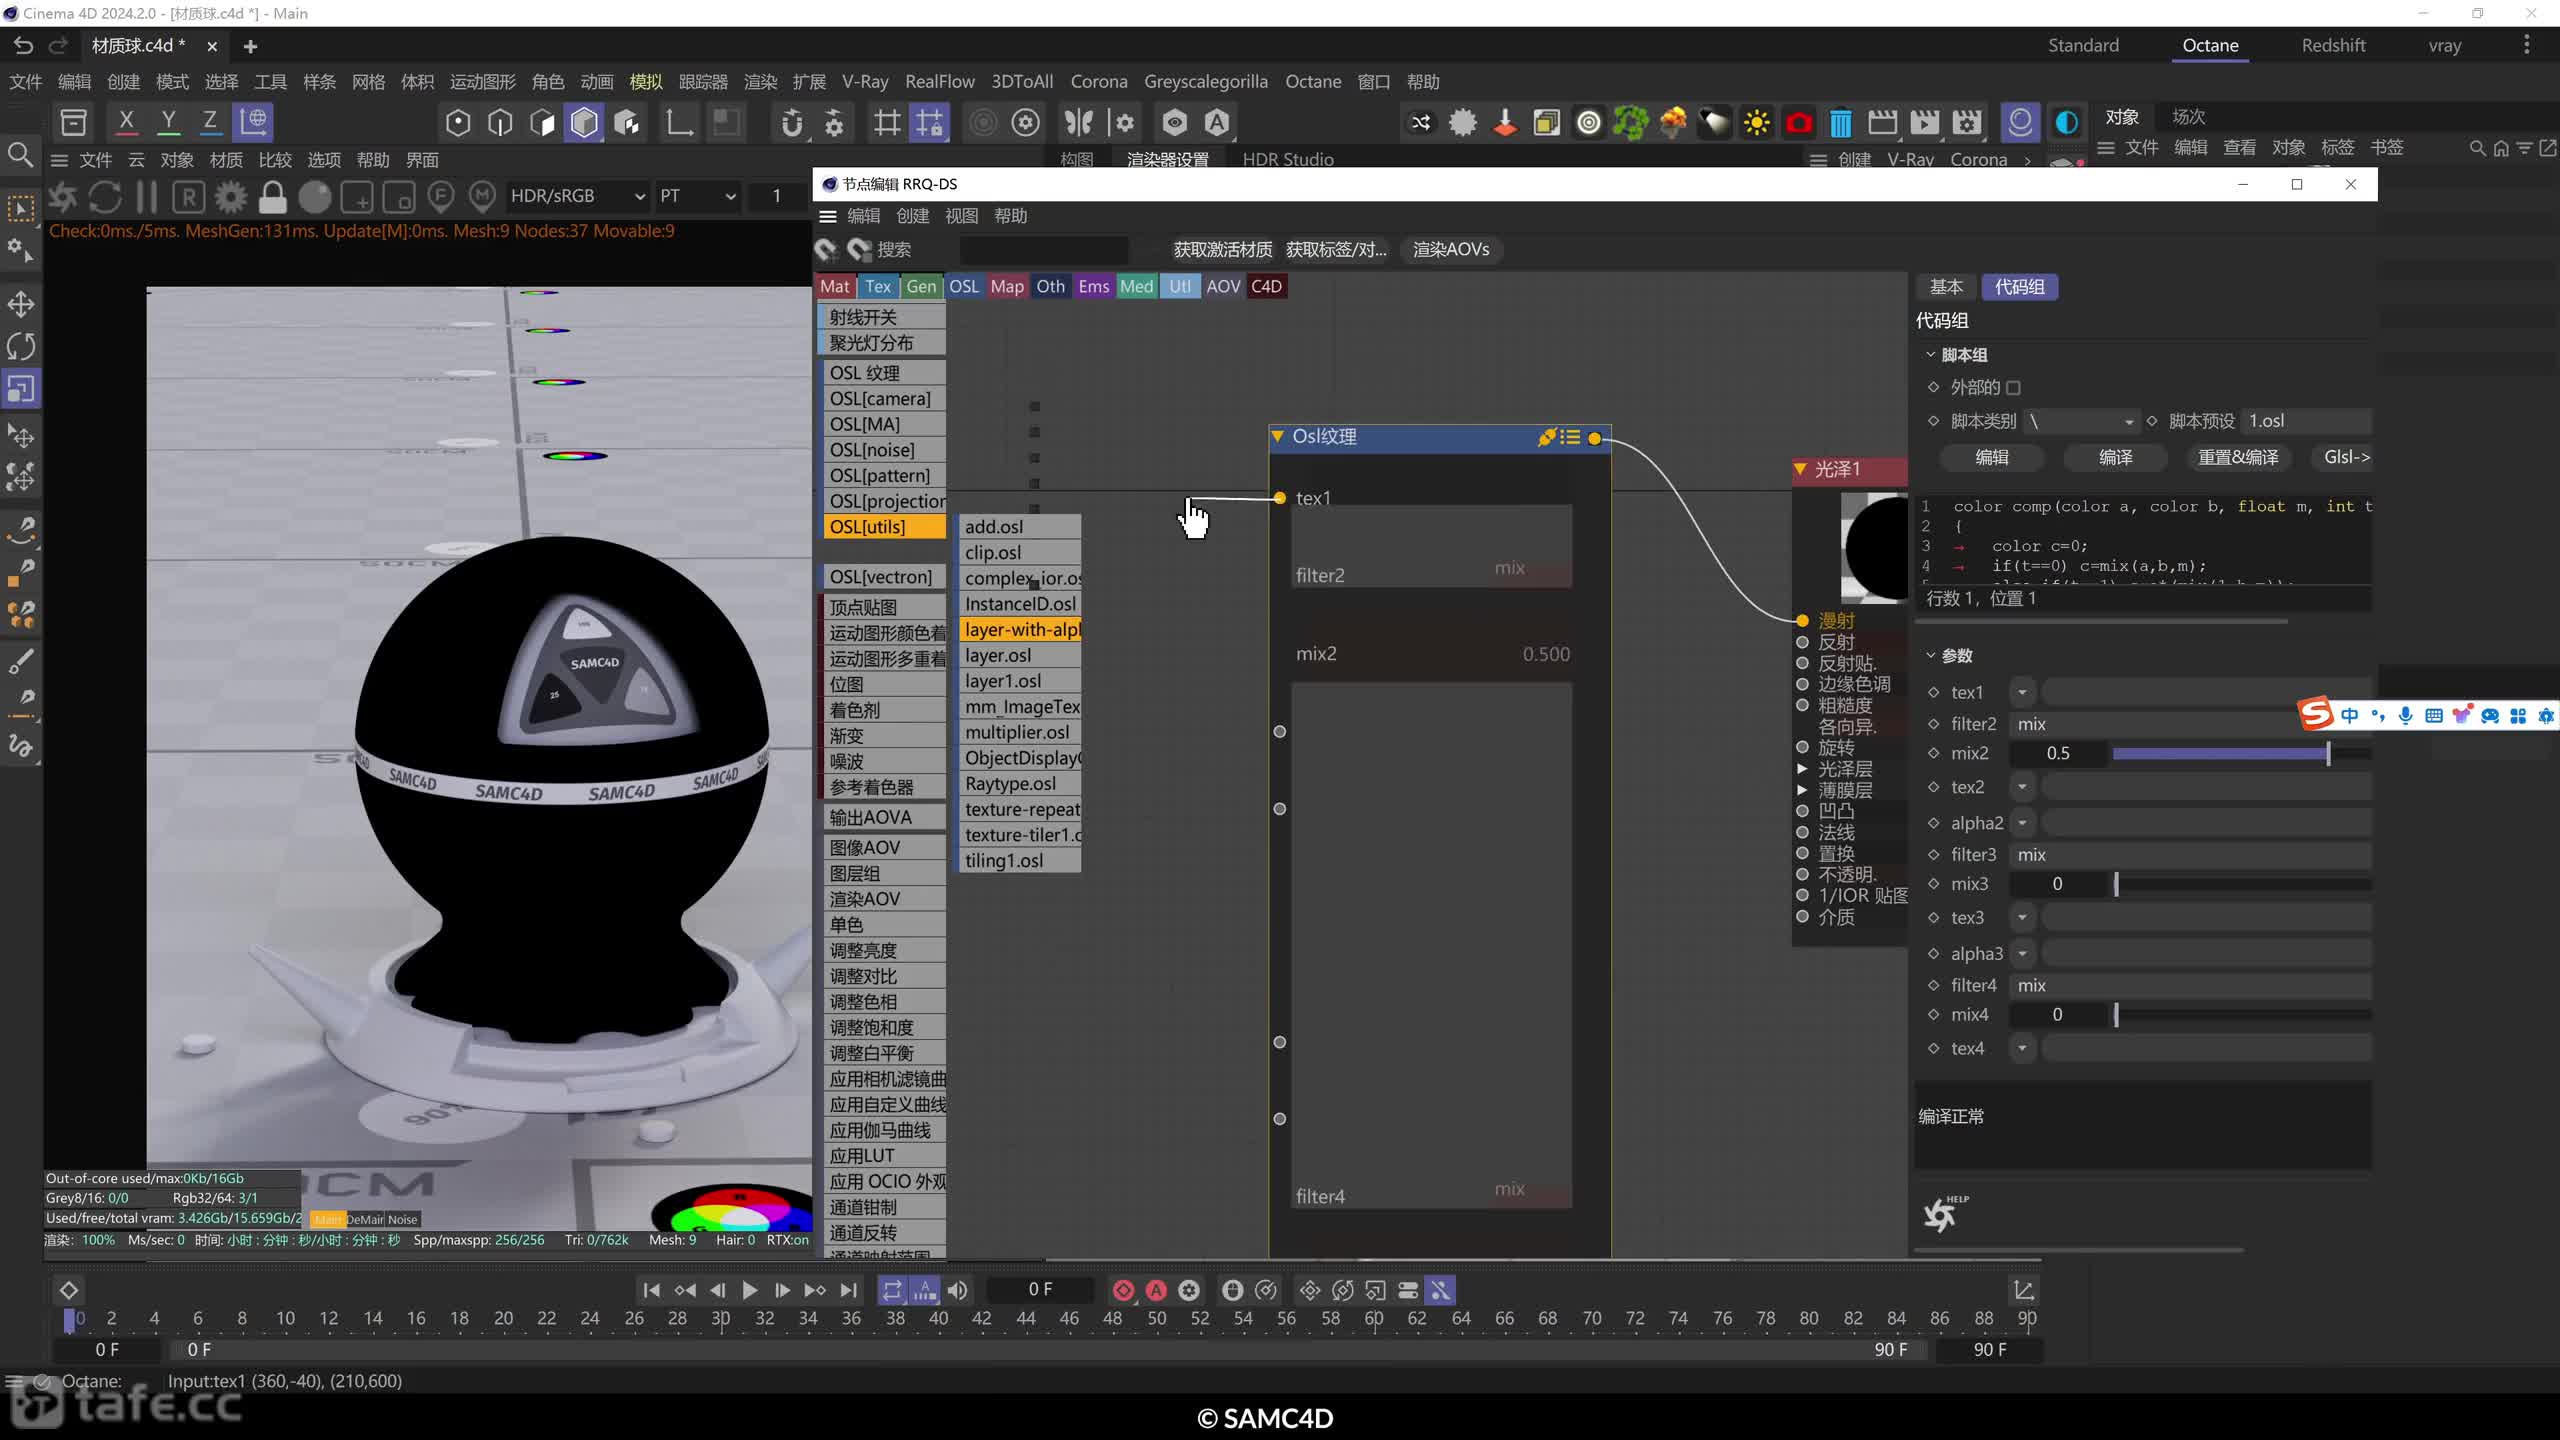The width and height of the screenshot is (2560, 1440).
Task: Toggle the 外部的 checkbox
Action: (x=2013, y=388)
